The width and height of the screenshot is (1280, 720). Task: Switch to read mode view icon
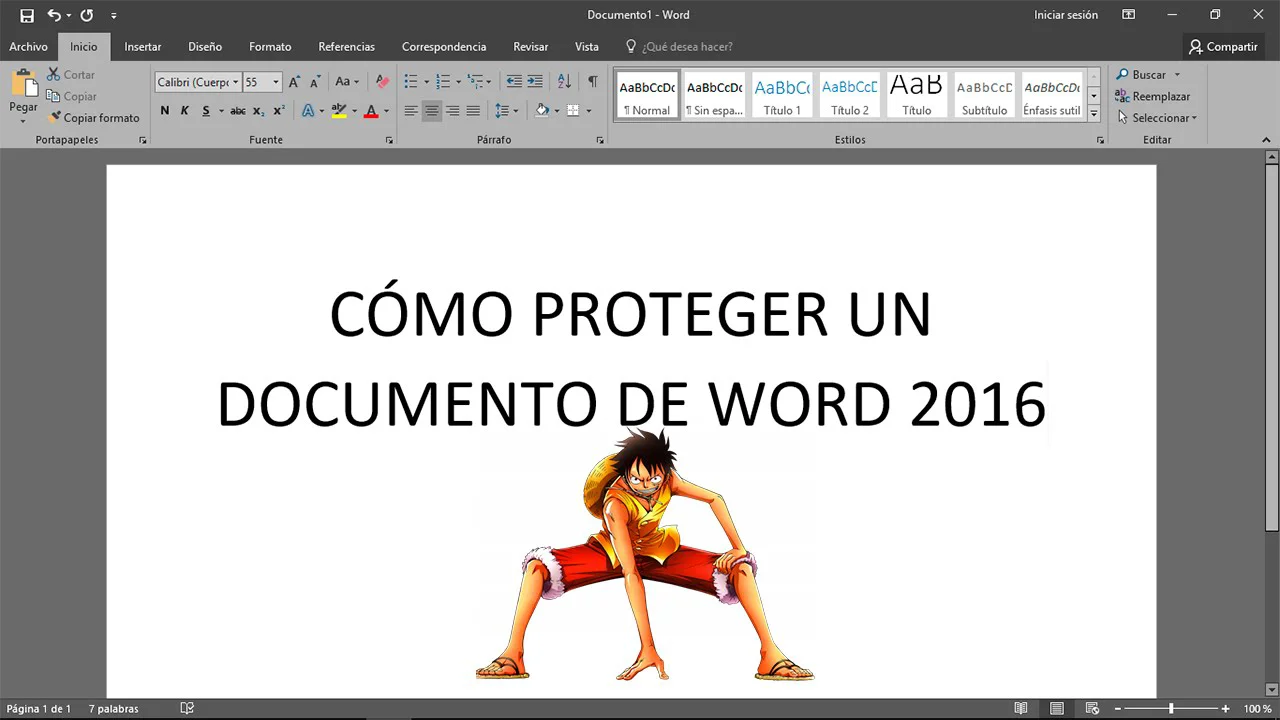pyautogui.click(x=1021, y=708)
